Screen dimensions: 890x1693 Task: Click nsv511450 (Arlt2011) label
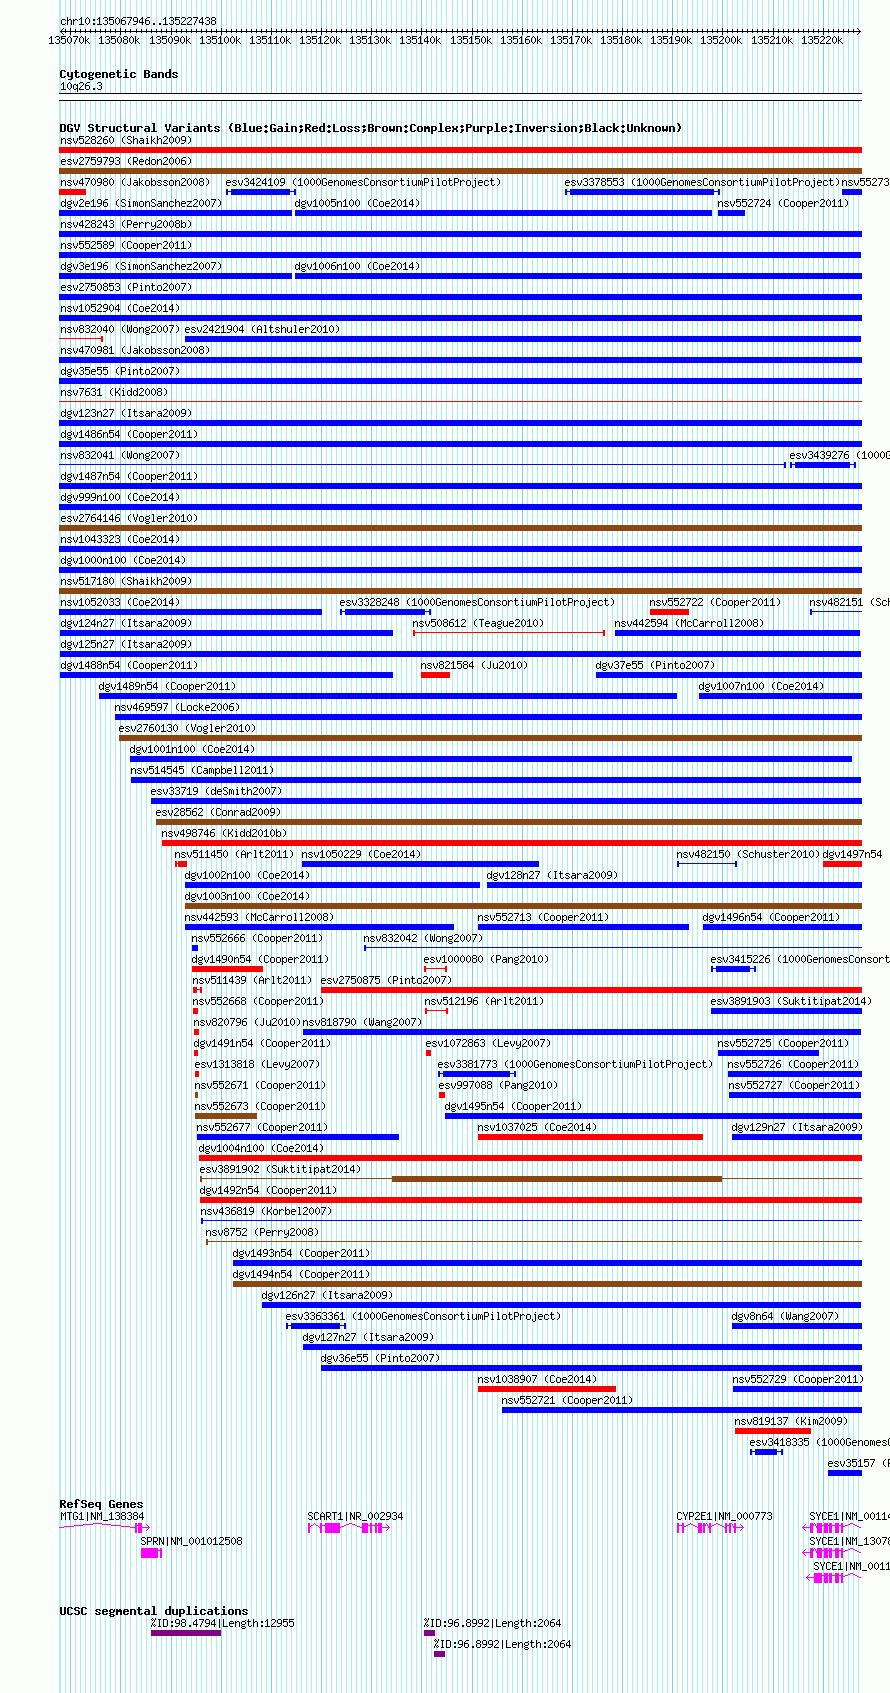coord(235,854)
